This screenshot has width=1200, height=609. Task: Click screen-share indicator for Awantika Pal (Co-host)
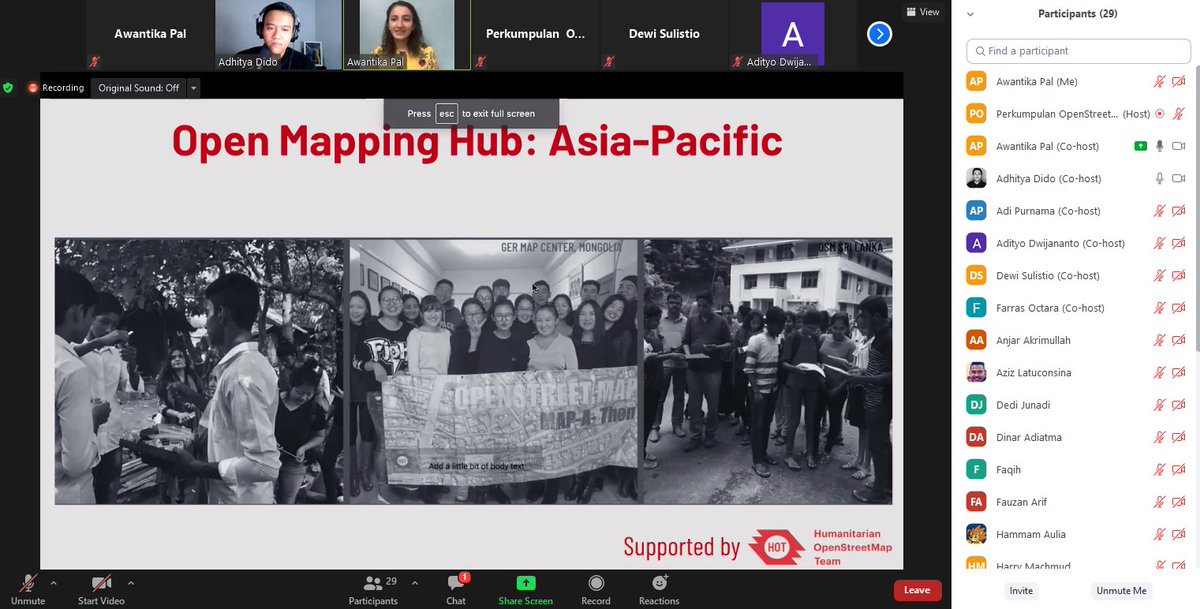tap(1140, 146)
